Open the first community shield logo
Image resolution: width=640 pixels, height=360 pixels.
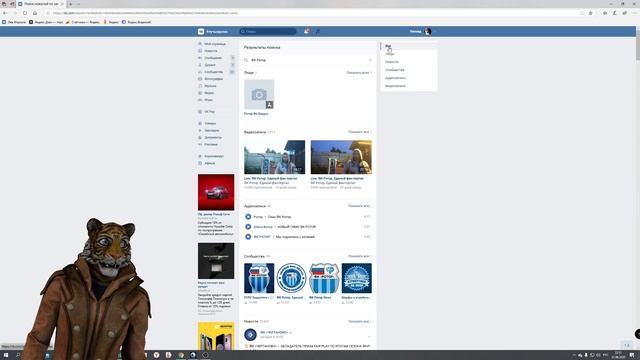259,278
